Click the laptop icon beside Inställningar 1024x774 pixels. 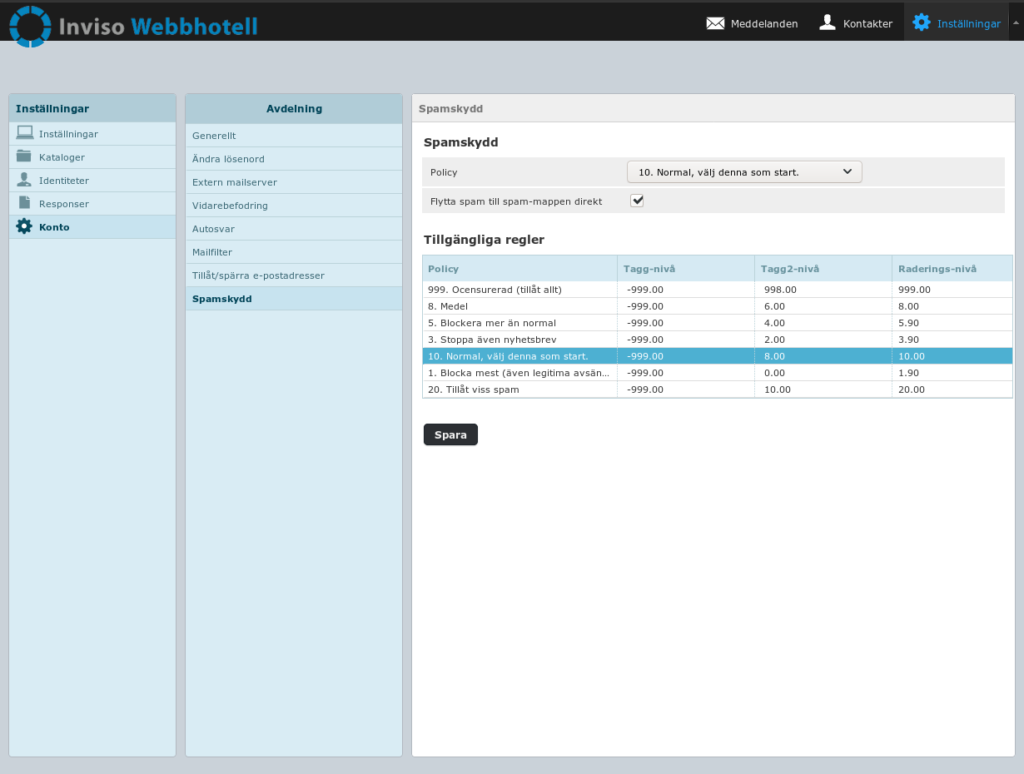coord(24,133)
